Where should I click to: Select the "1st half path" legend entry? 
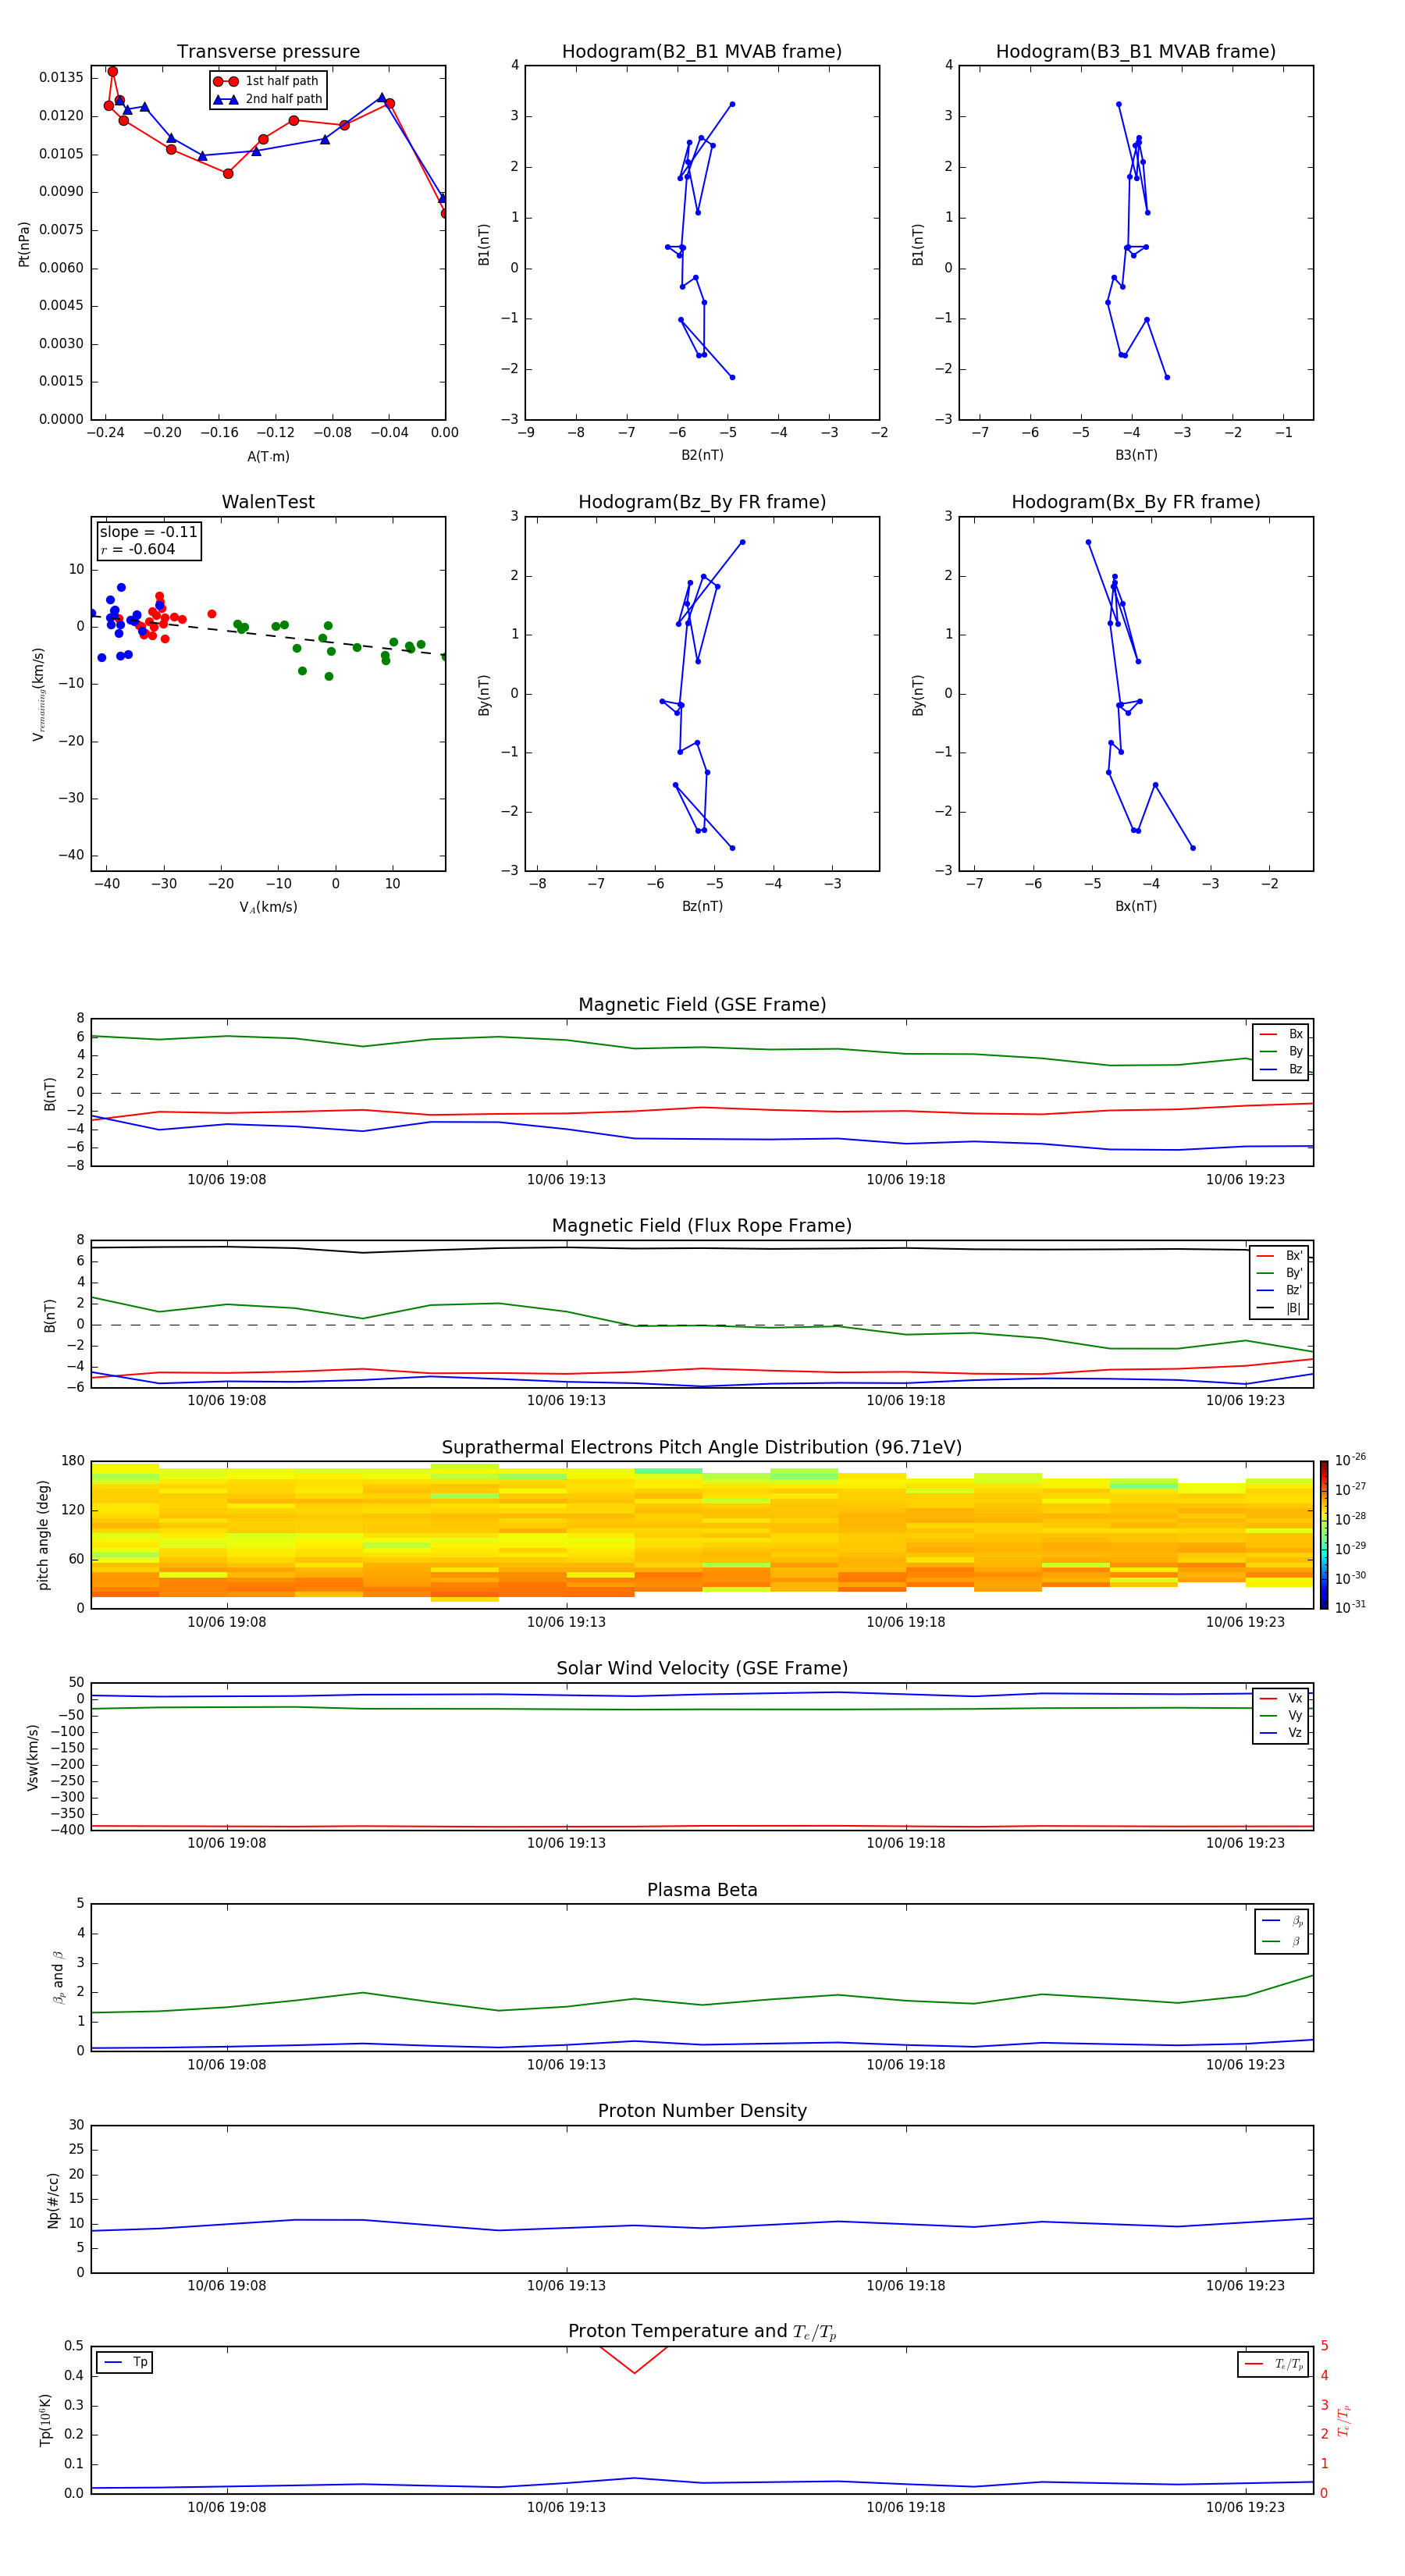pos(267,81)
